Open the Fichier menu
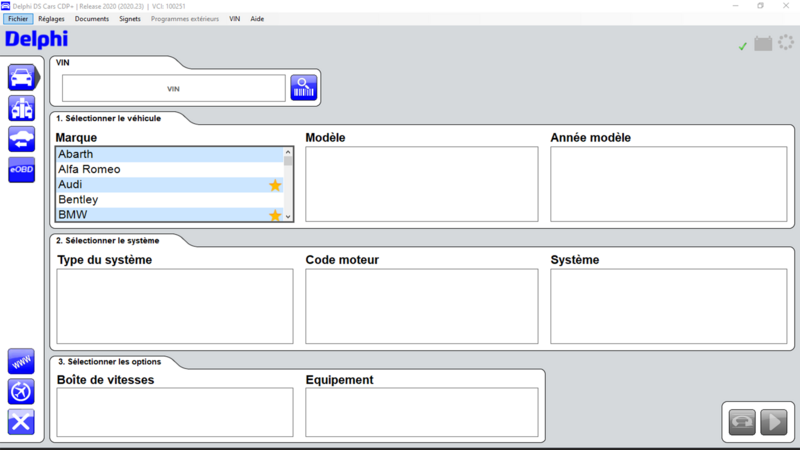The height and width of the screenshot is (450, 800). [18, 19]
